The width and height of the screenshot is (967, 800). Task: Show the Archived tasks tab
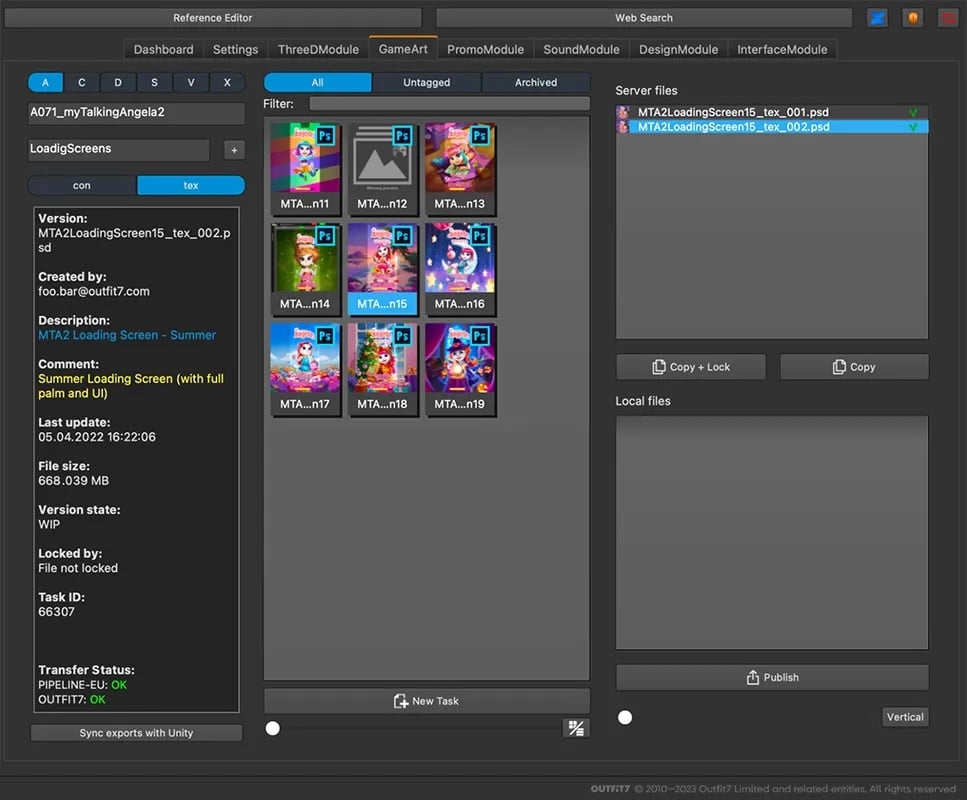coord(536,82)
